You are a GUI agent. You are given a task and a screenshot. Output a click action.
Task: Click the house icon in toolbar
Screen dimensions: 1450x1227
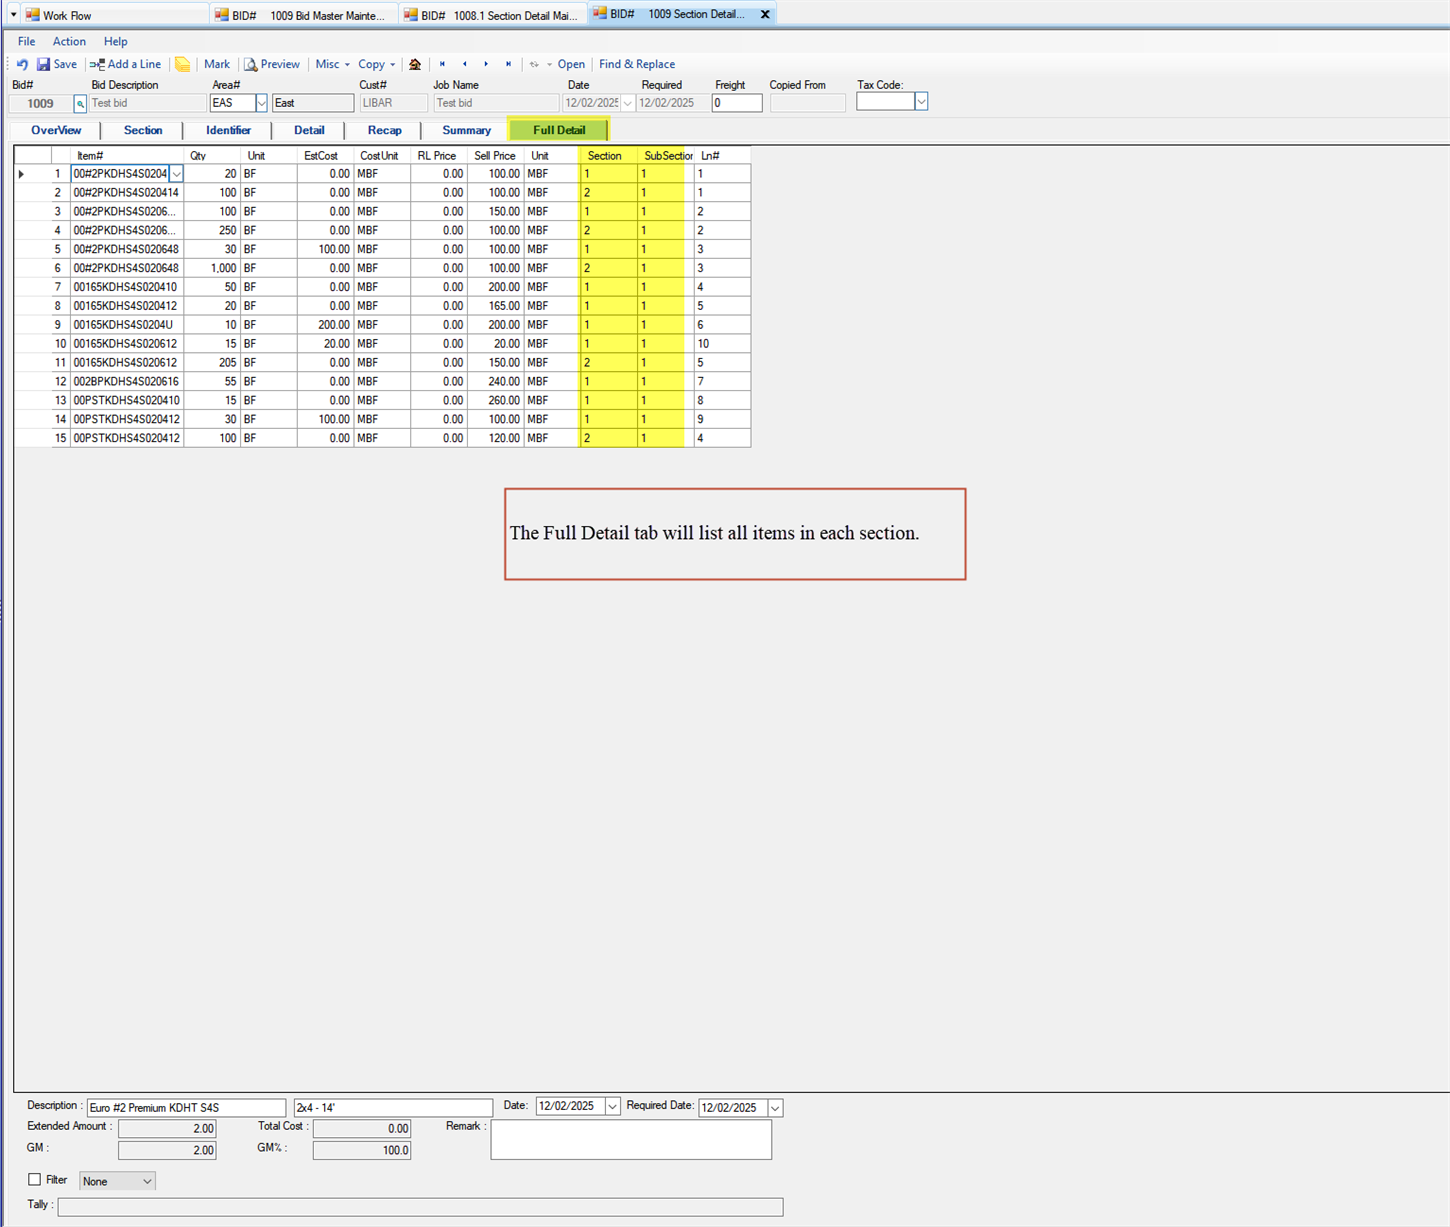click(x=415, y=64)
